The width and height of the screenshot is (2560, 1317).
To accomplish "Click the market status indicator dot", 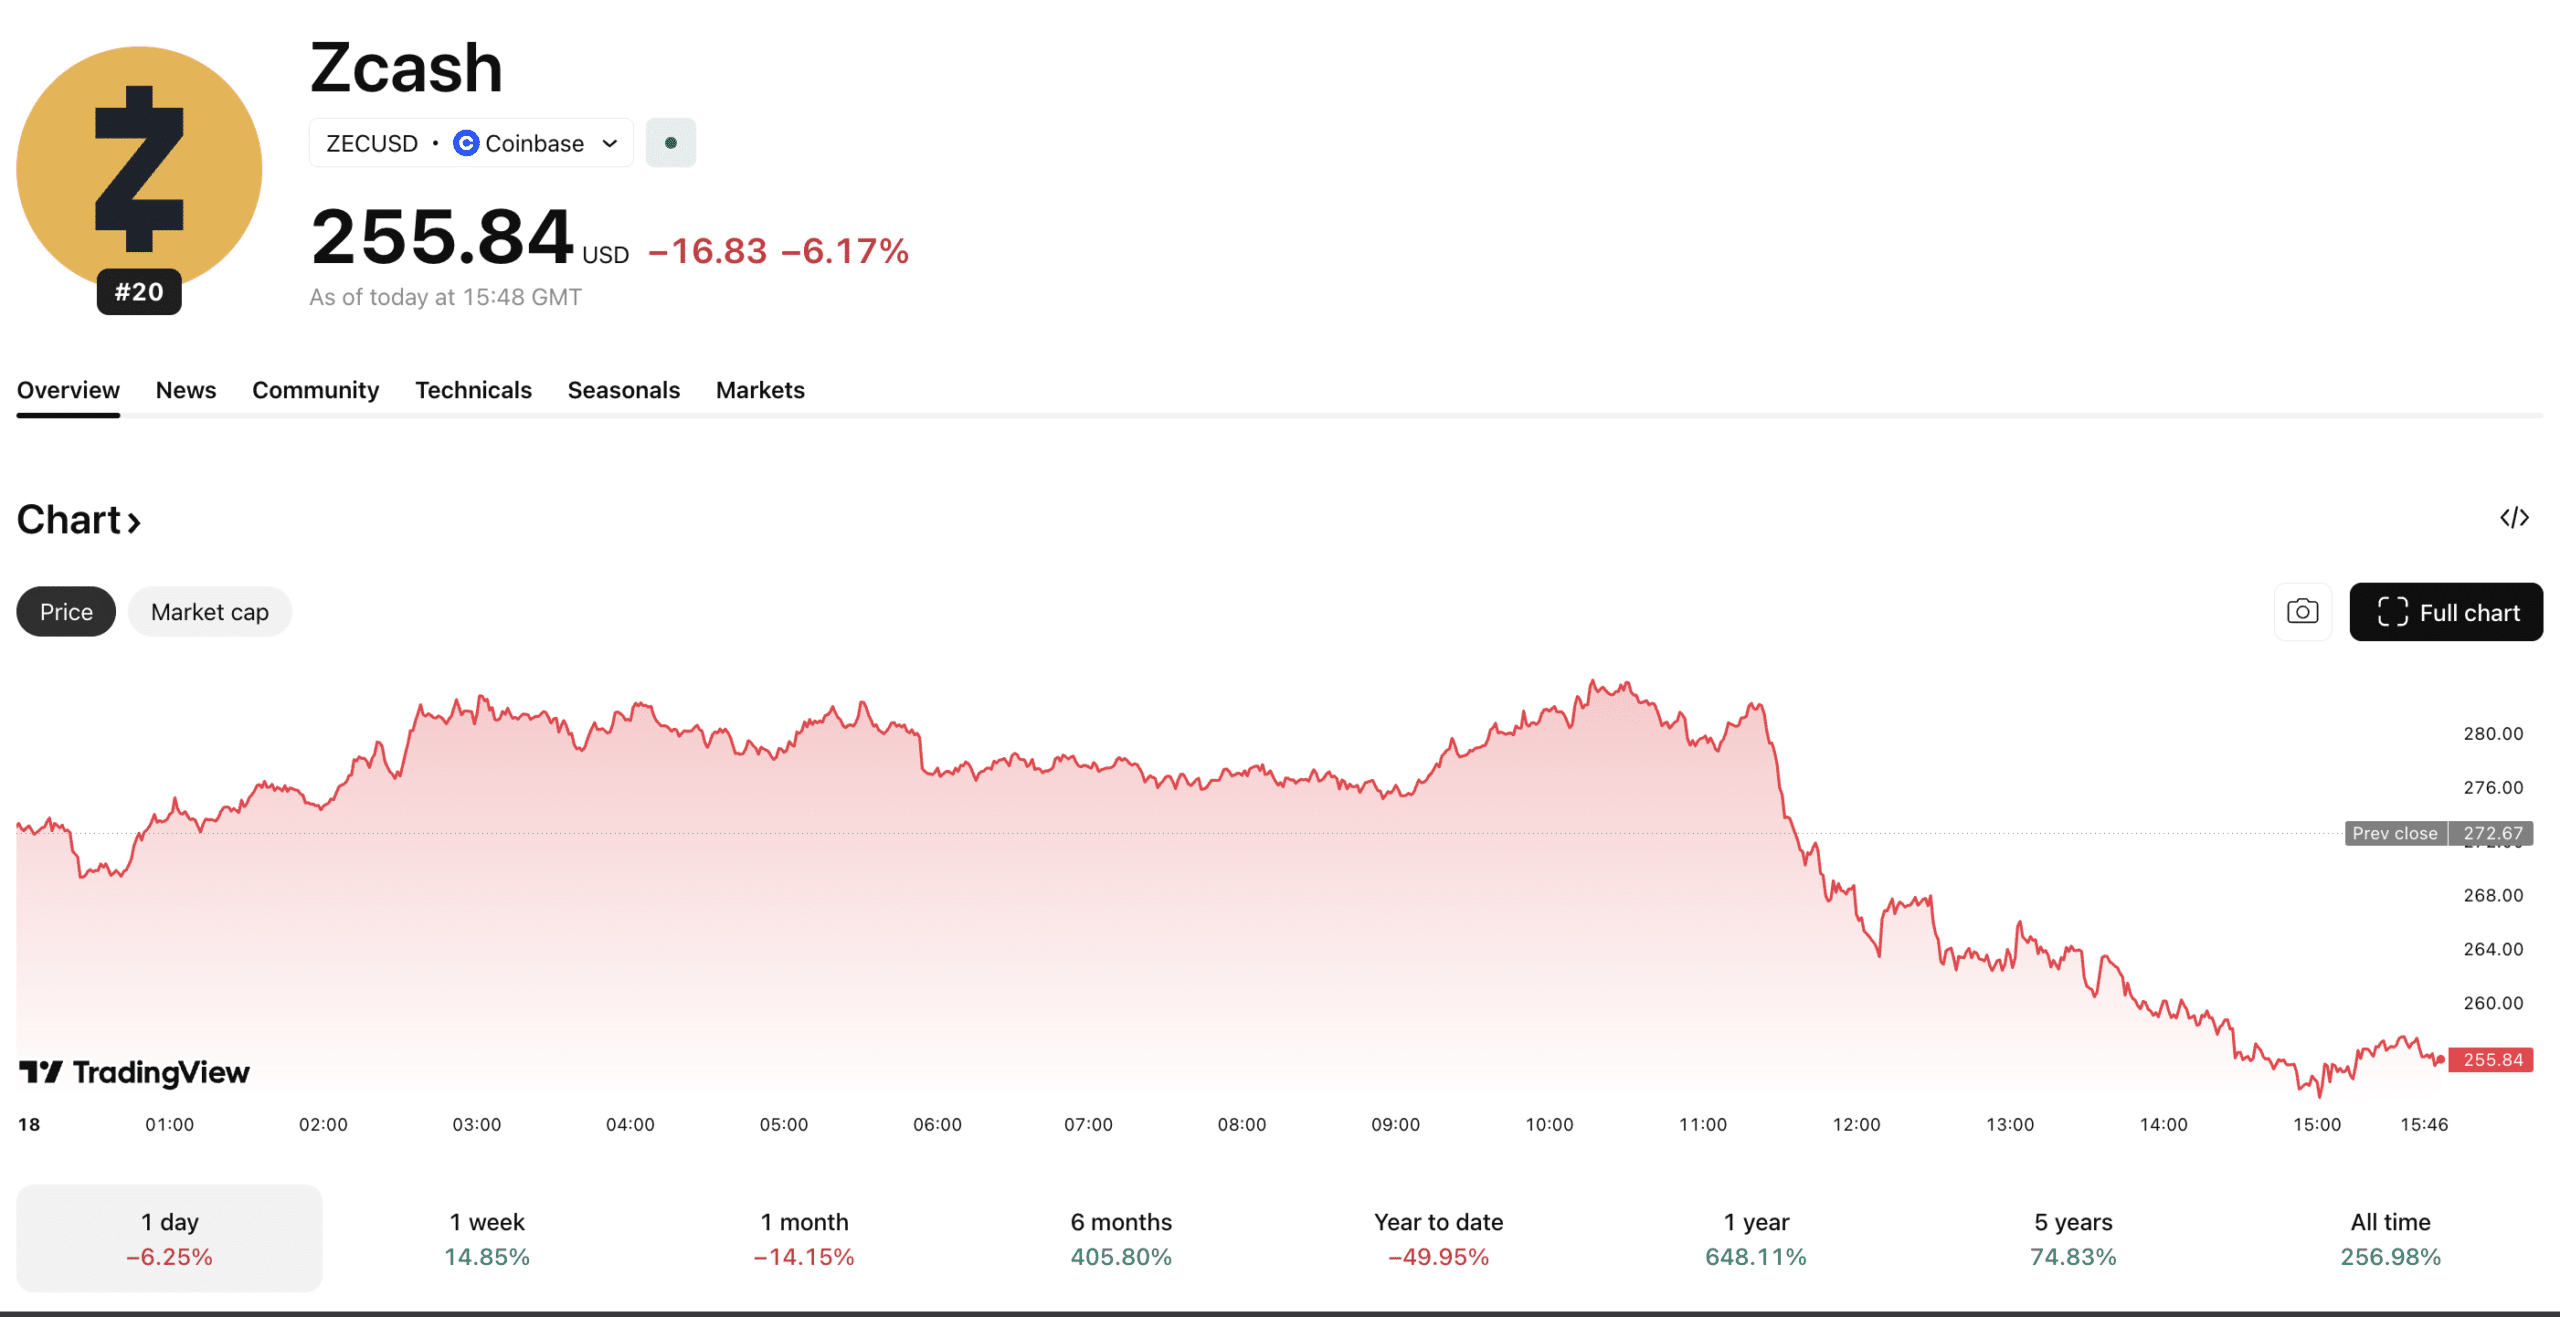I will (x=670, y=142).
